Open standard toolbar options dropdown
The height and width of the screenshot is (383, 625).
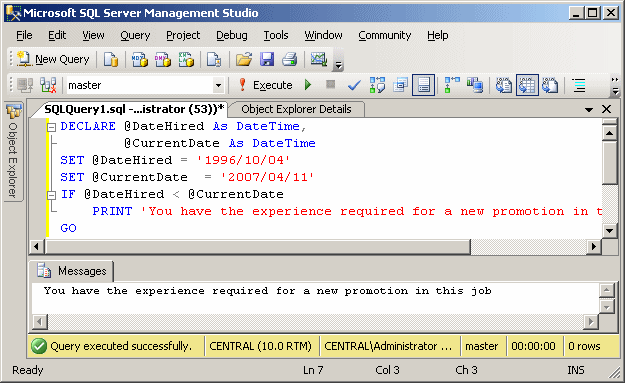pyautogui.click(x=338, y=61)
